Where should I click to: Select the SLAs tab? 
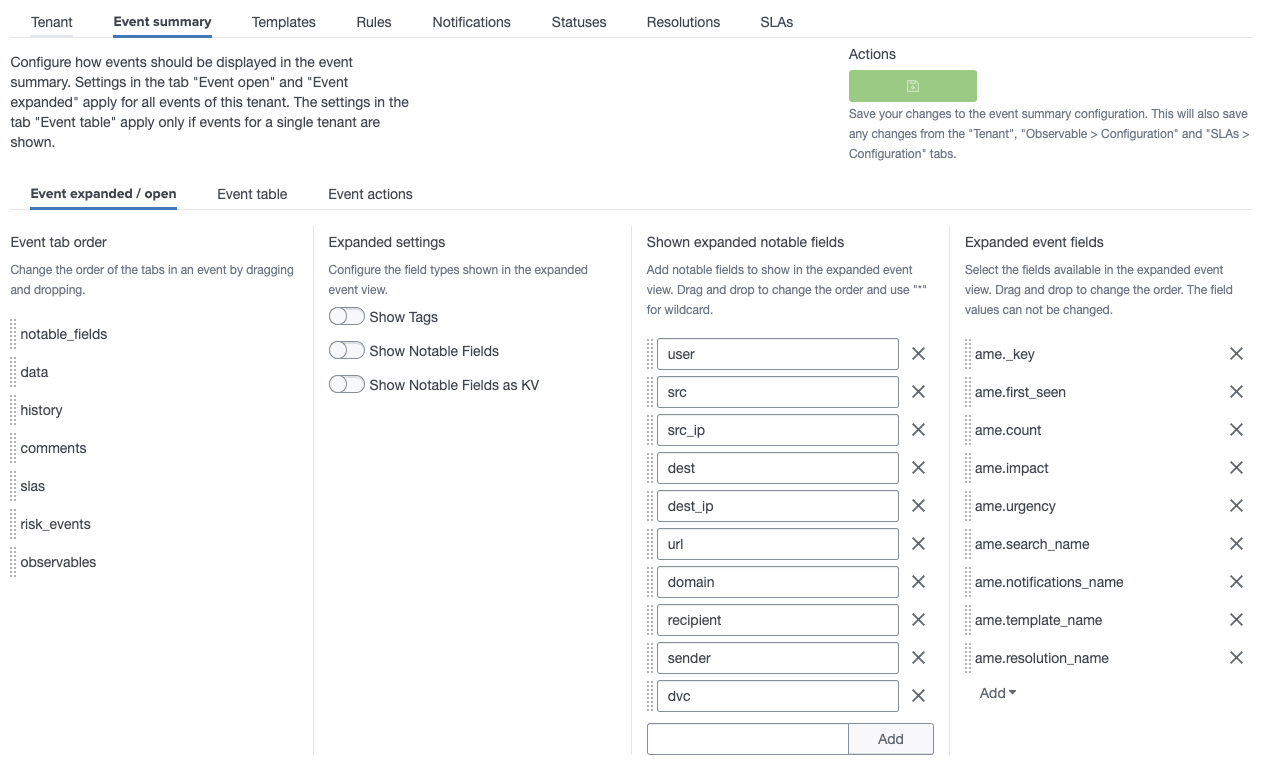(x=776, y=21)
